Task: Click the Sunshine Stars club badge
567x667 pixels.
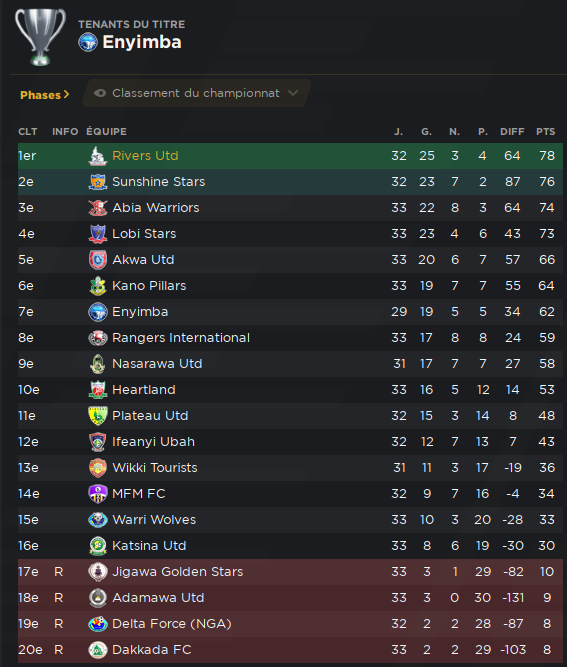Action: 98,182
